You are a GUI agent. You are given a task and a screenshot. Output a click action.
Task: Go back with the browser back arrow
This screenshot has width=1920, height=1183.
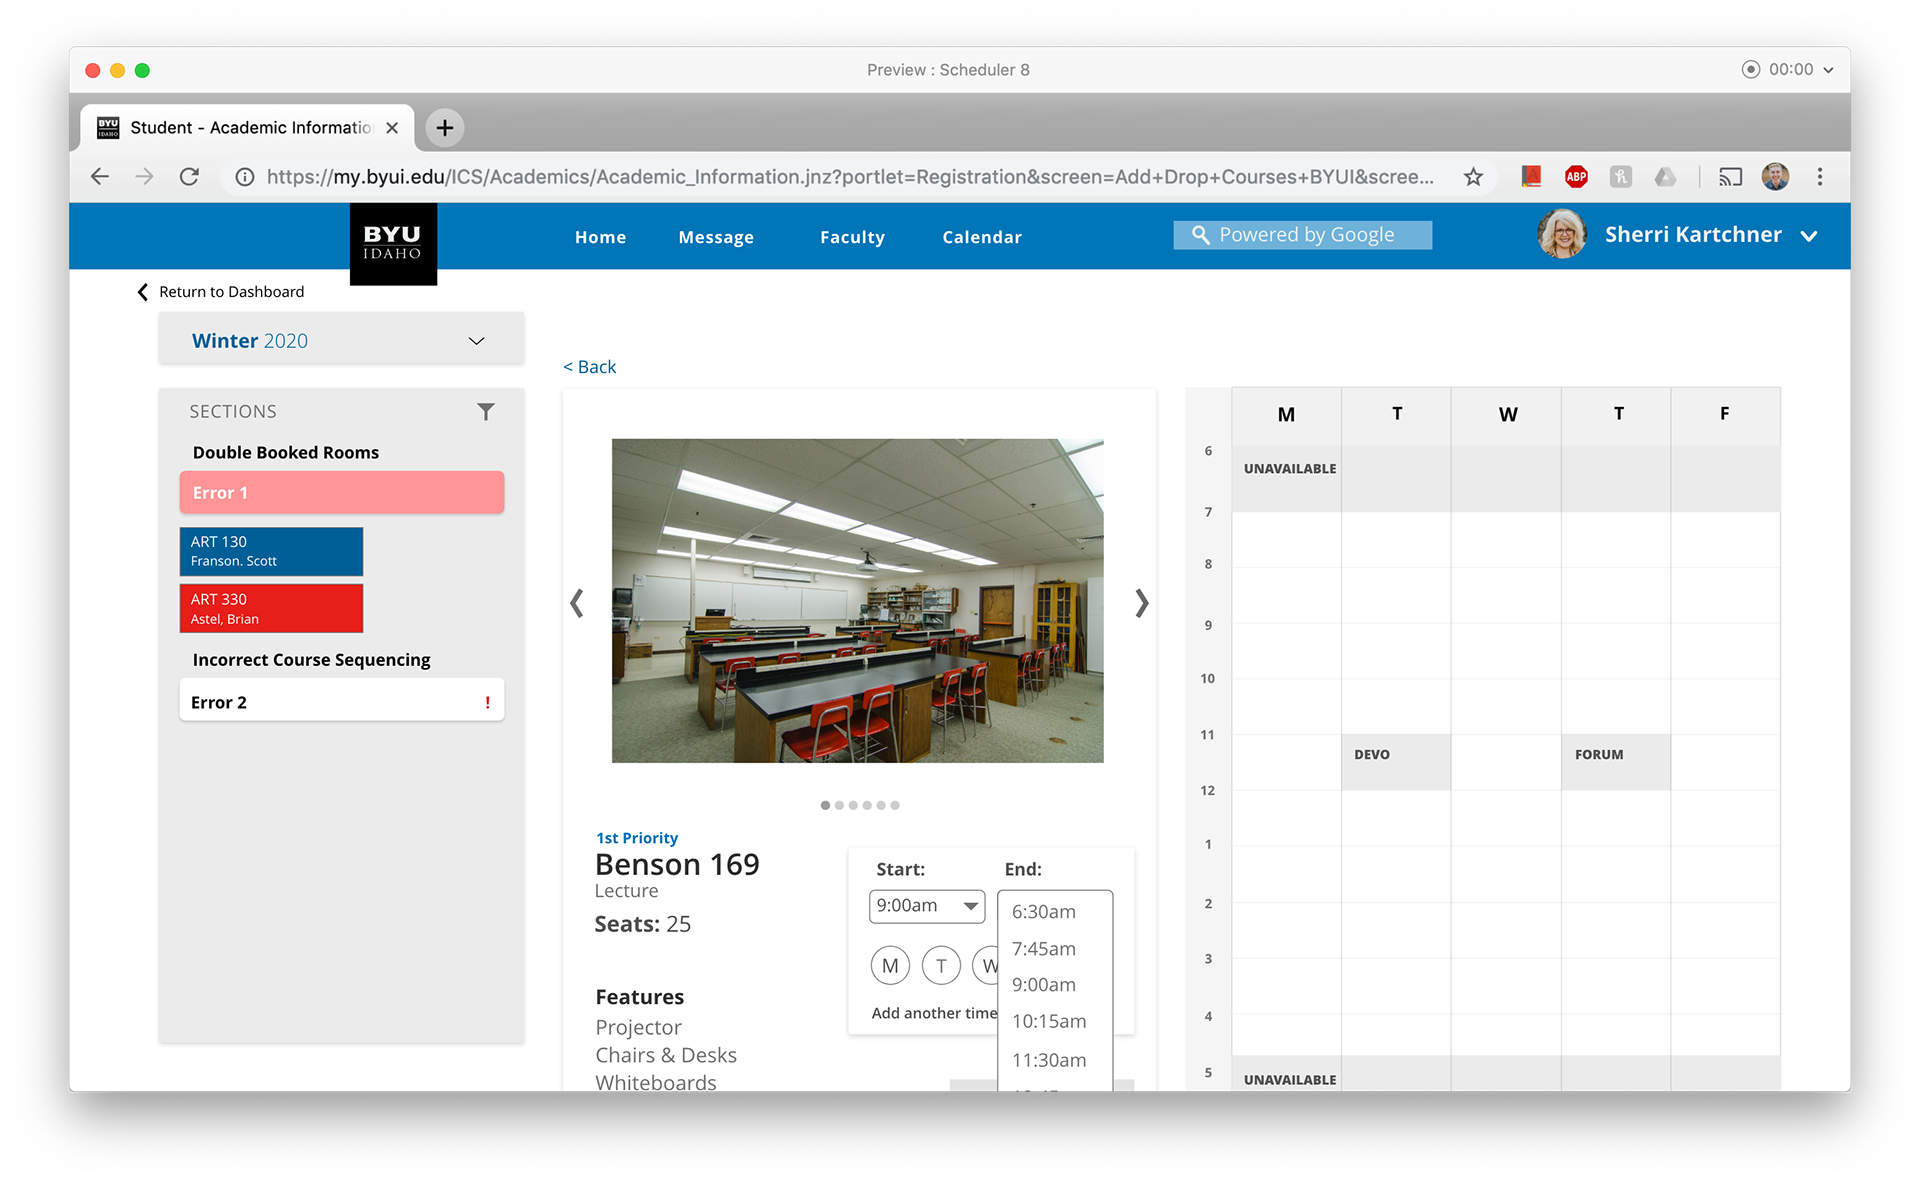pyautogui.click(x=100, y=177)
